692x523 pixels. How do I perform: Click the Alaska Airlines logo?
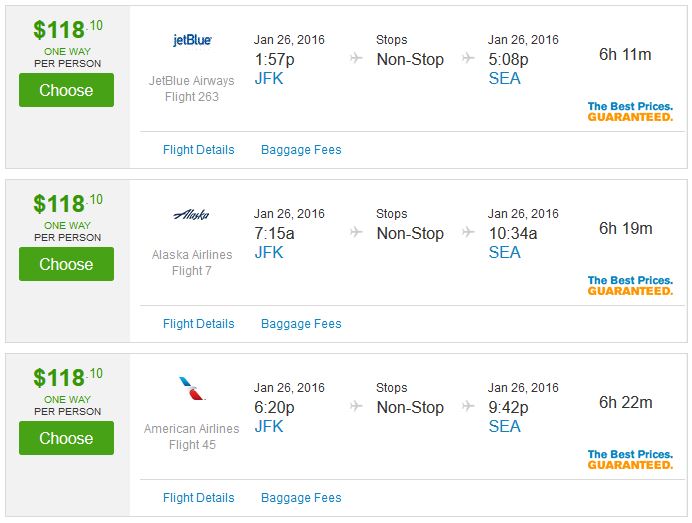[x=192, y=215]
